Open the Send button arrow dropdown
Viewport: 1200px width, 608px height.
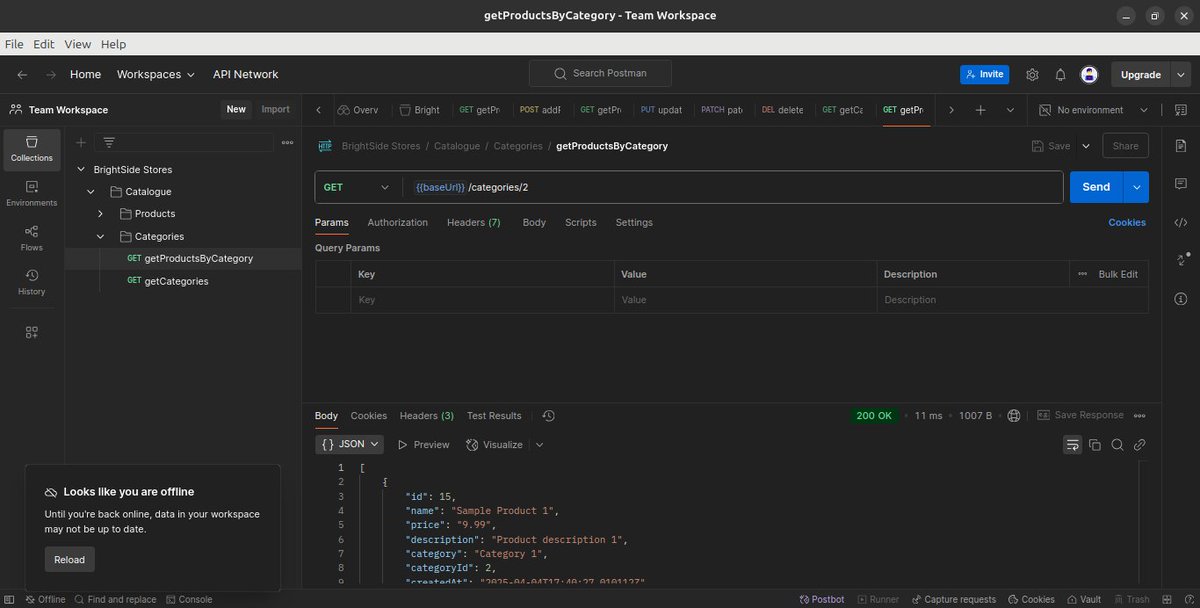(1136, 187)
